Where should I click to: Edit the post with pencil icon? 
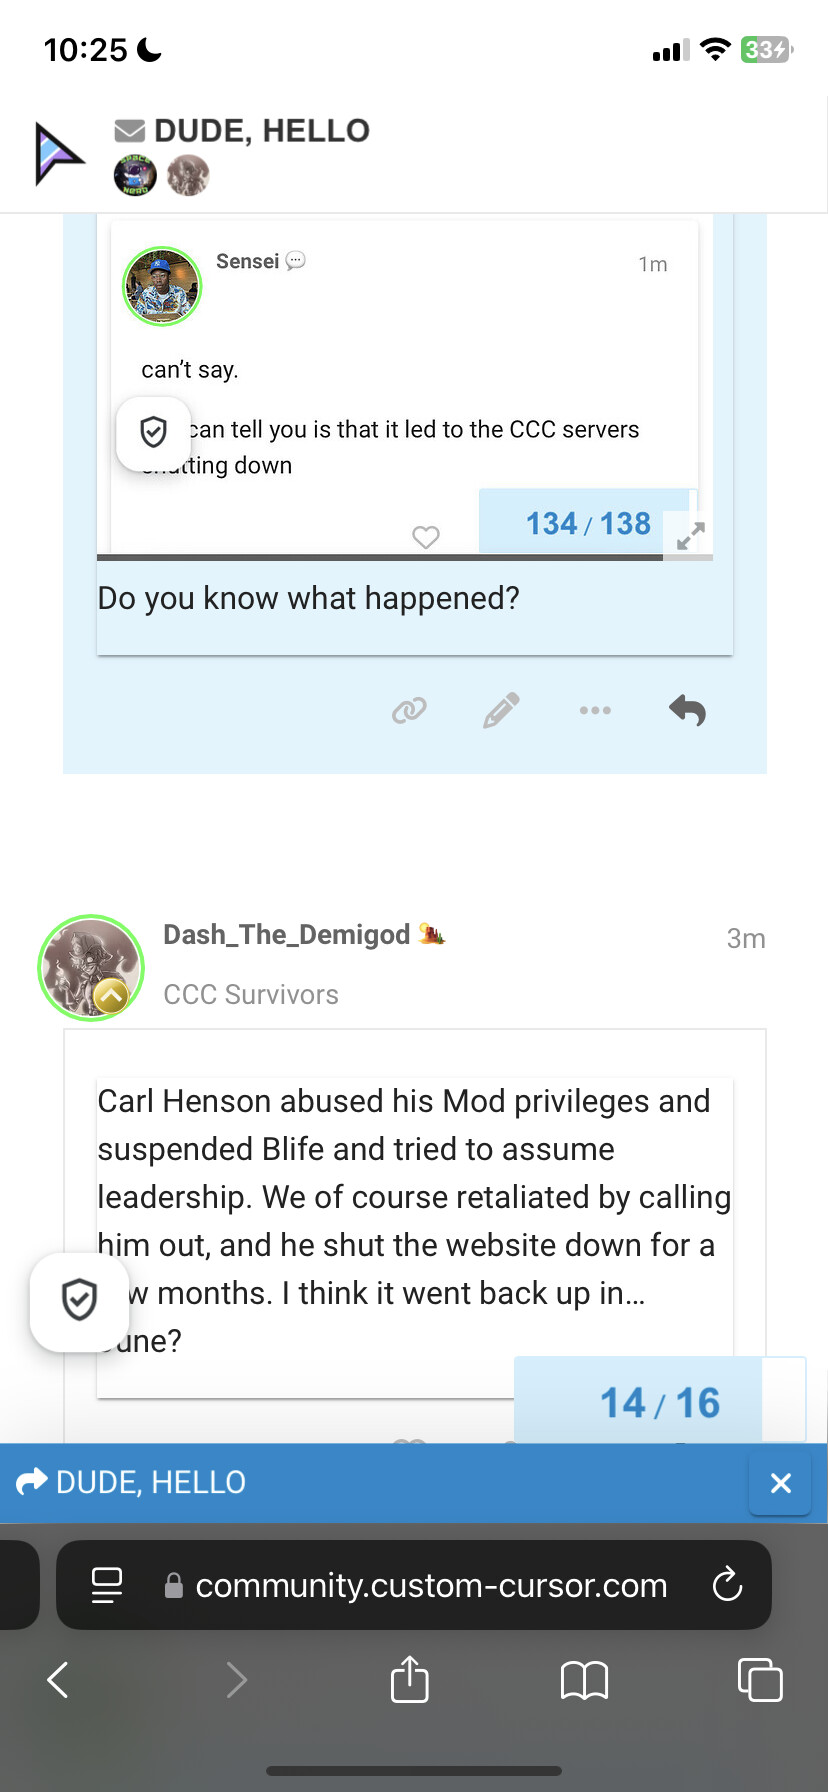coord(501,710)
